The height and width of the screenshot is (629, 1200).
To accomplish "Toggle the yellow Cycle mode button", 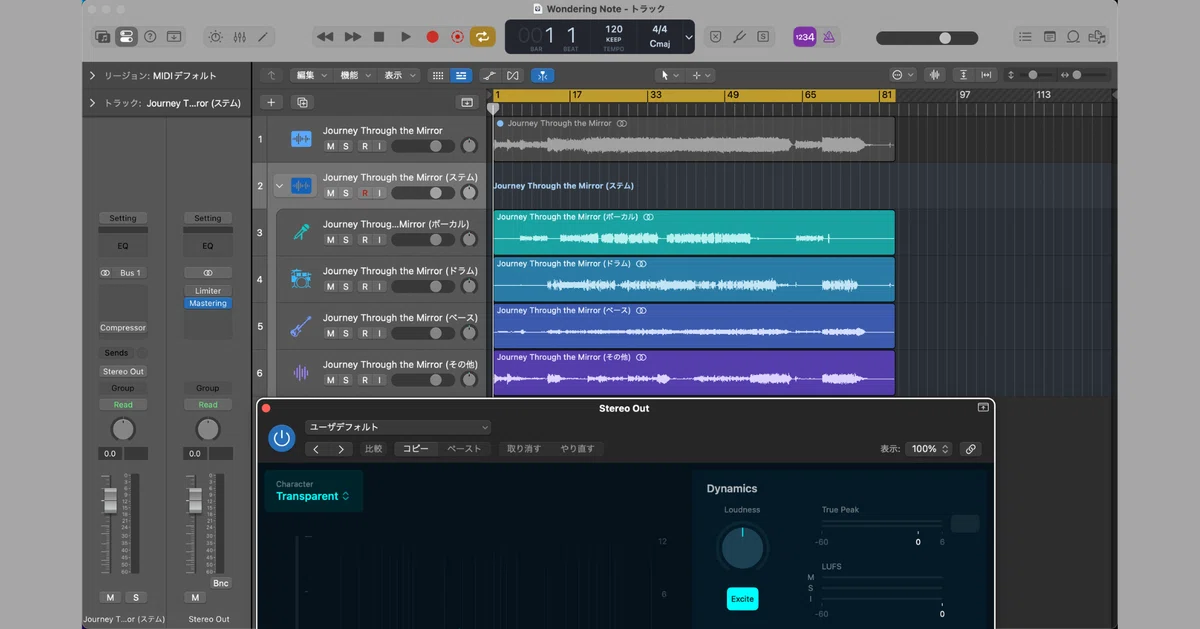I will click(483, 37).
